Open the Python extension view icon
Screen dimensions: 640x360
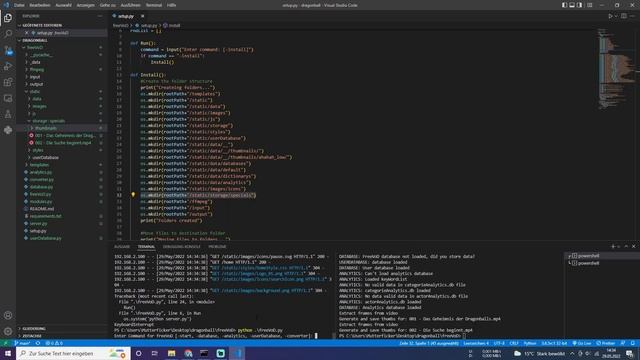8,130
